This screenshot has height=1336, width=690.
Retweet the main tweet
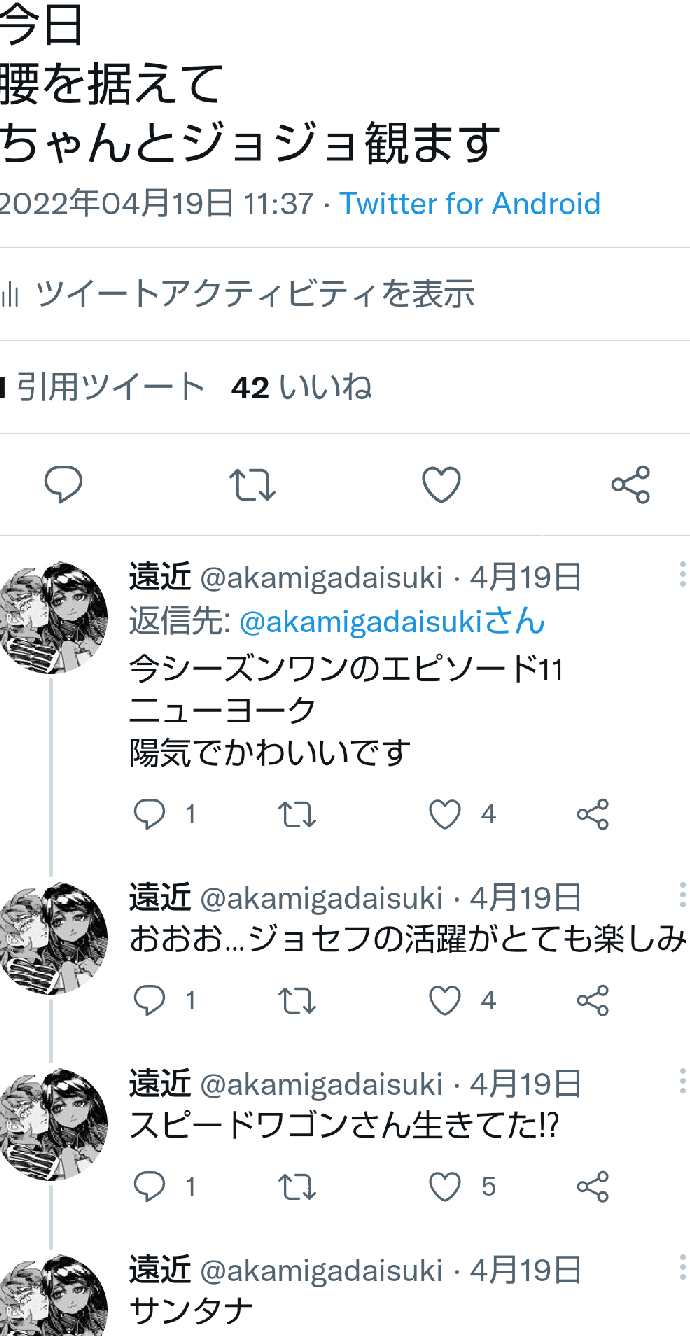252,486
